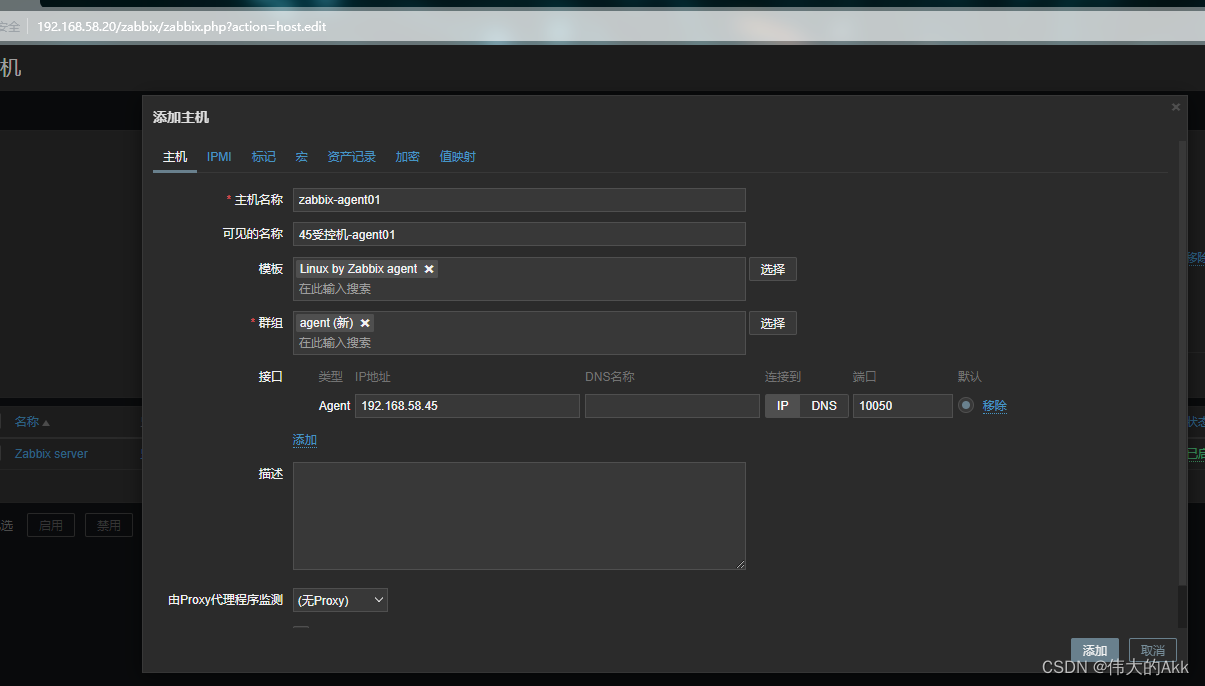Open the 资产记录 tab
The image size is (1205, 686).
(x=352, y=157)
